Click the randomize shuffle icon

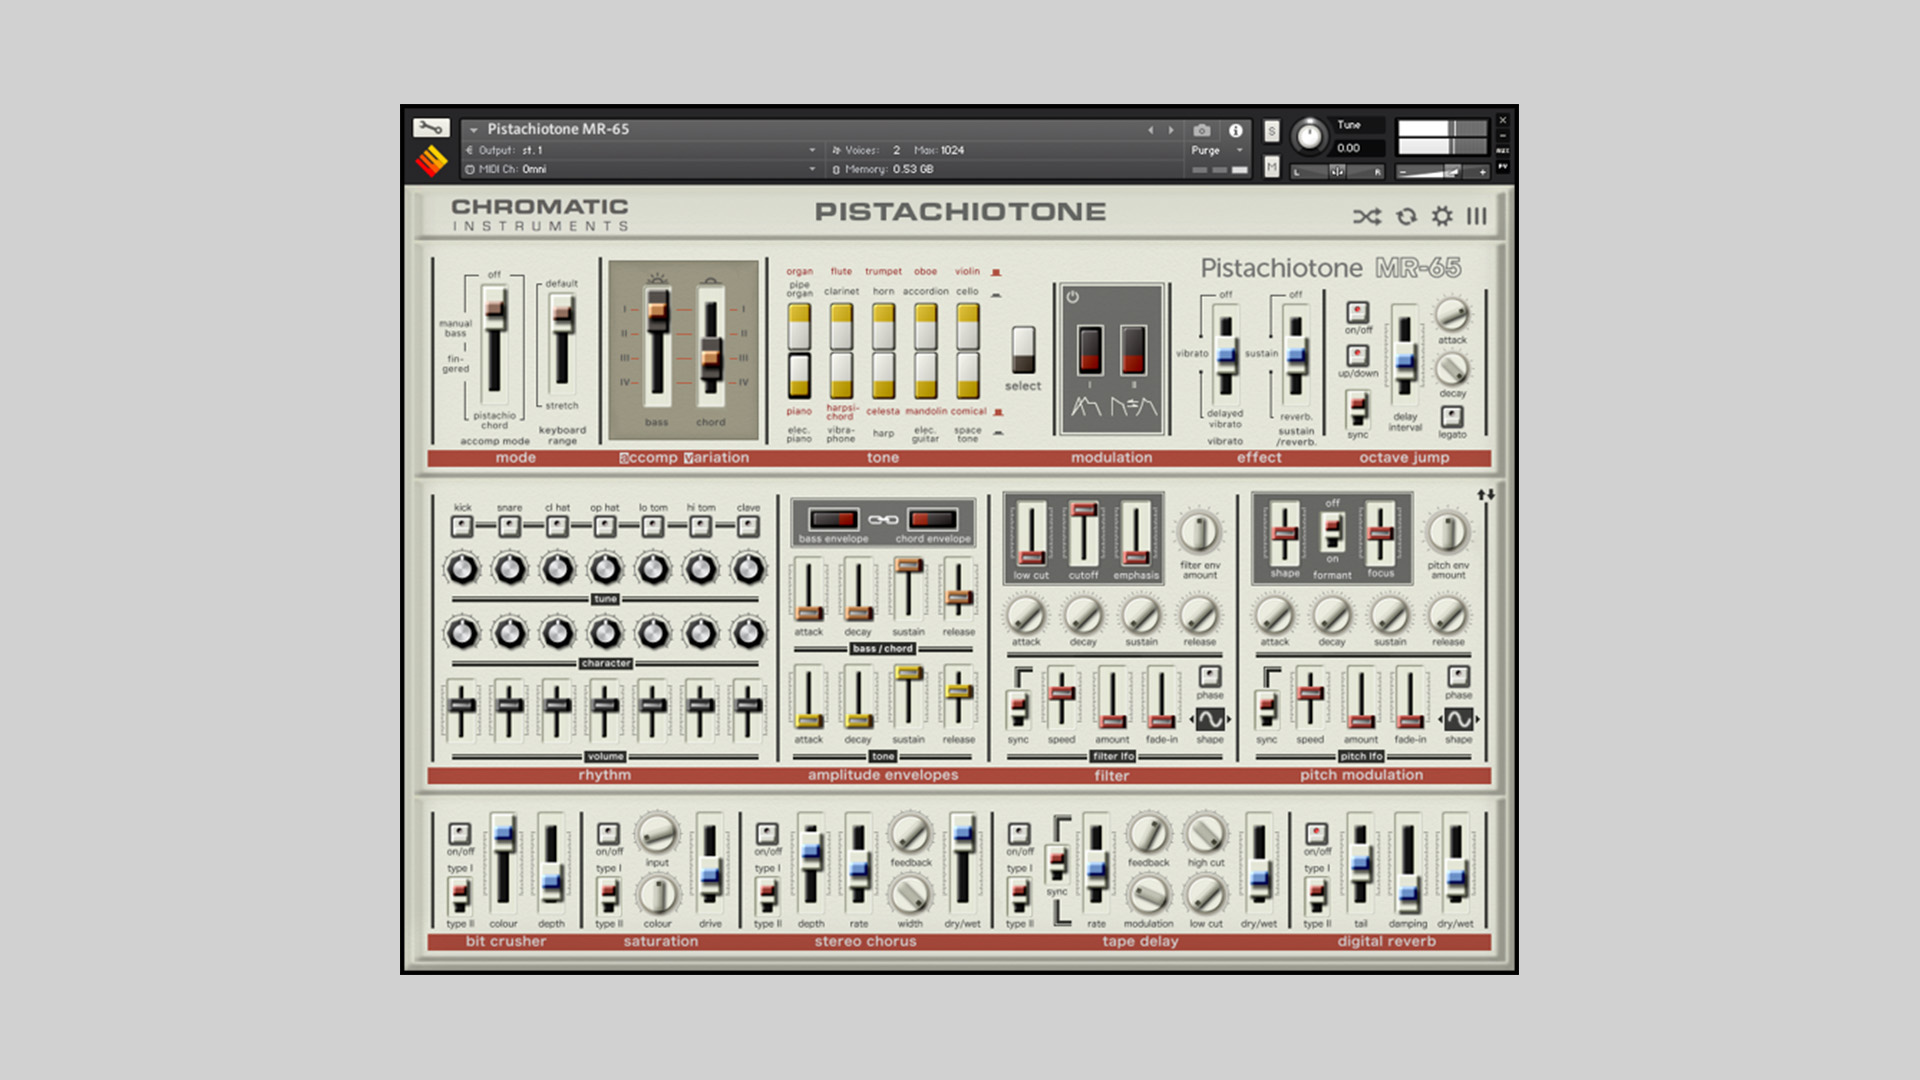pos(1367,216)
